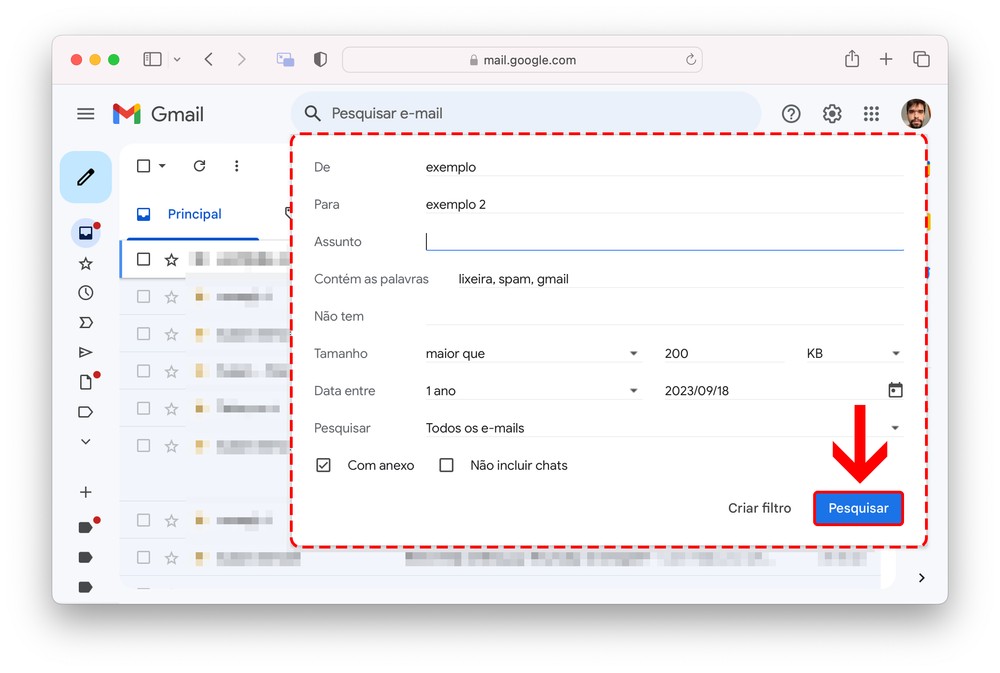
Task: Open the snoozed clock icon in sidebar
Action: (86, 293)
